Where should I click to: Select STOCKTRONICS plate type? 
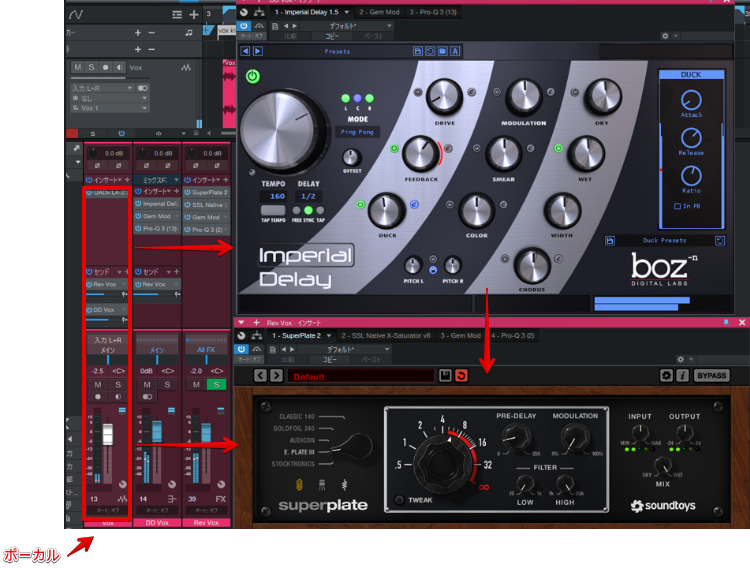[293, 464]
